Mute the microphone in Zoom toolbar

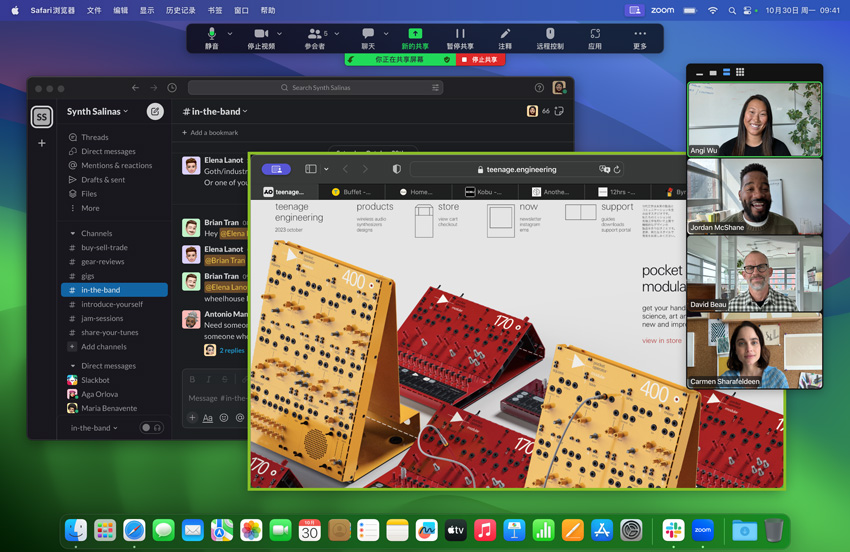click(211, 37)
